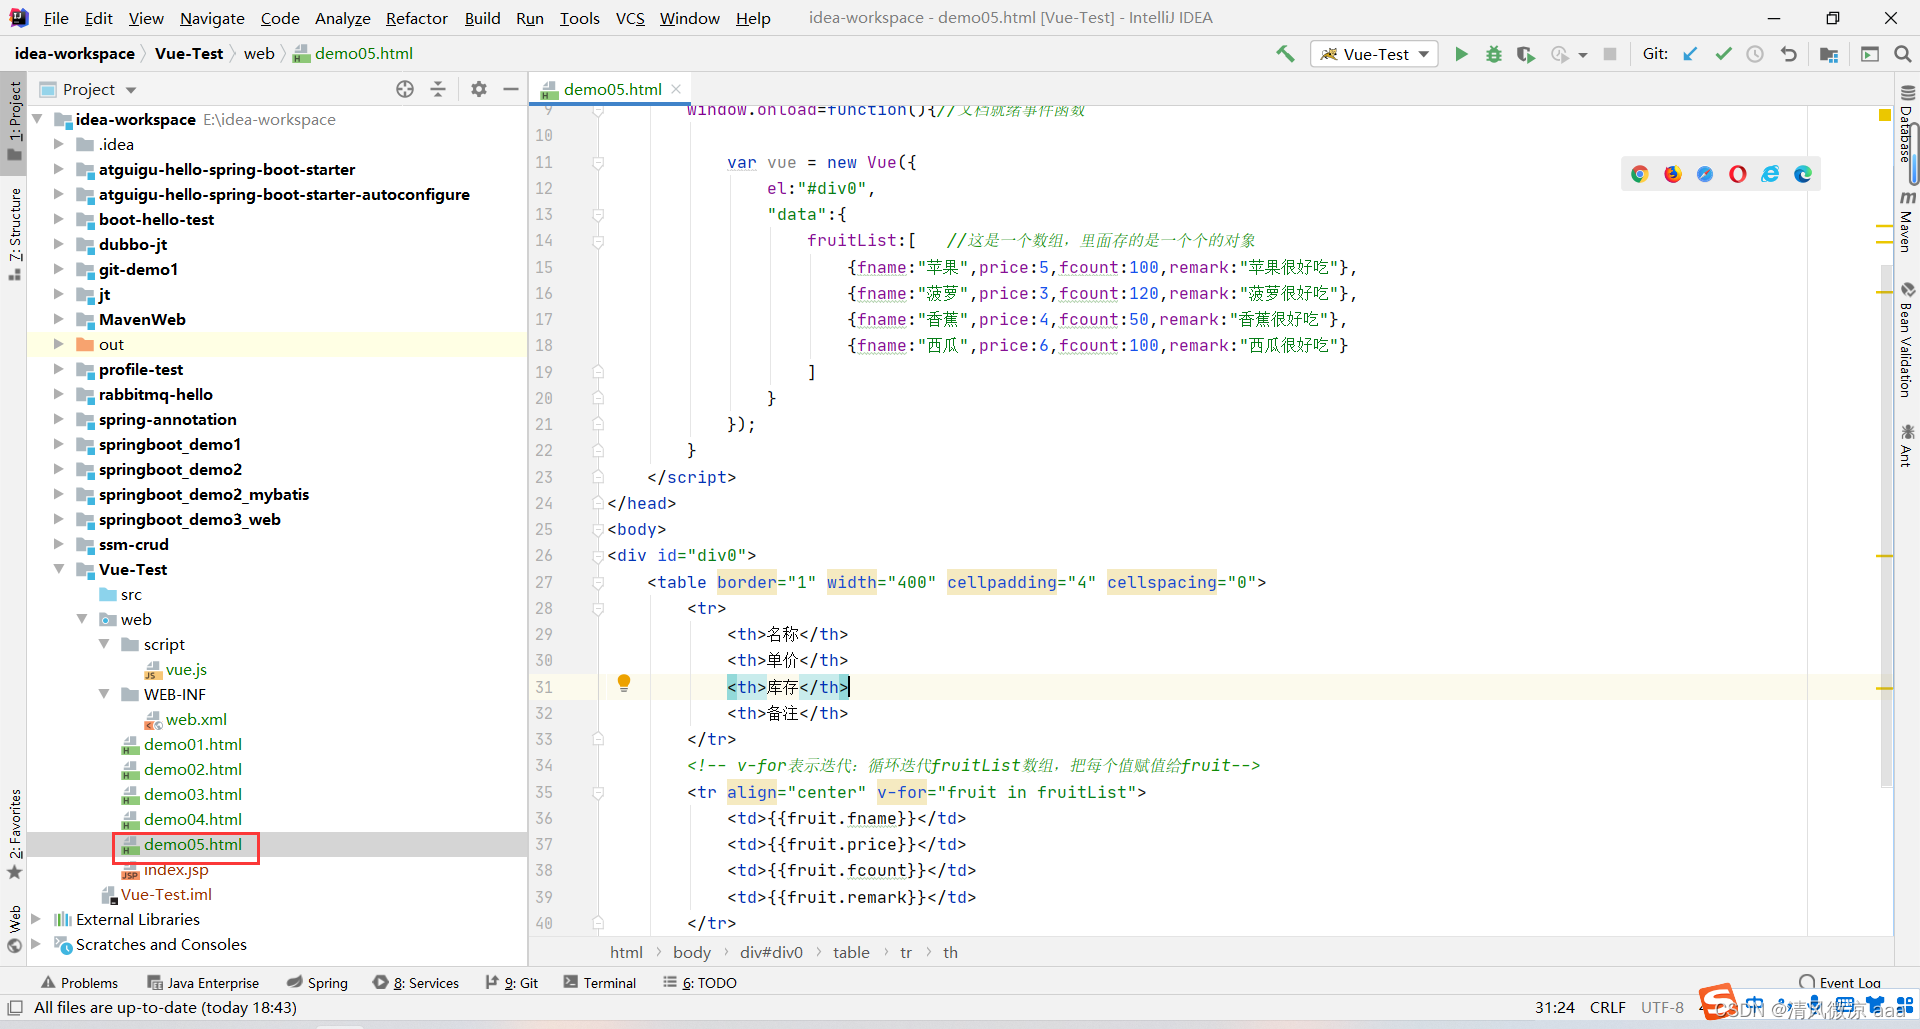Open in Chrome browser icon
Screen dimensions: 1920x1029
tap(1640, 174)
